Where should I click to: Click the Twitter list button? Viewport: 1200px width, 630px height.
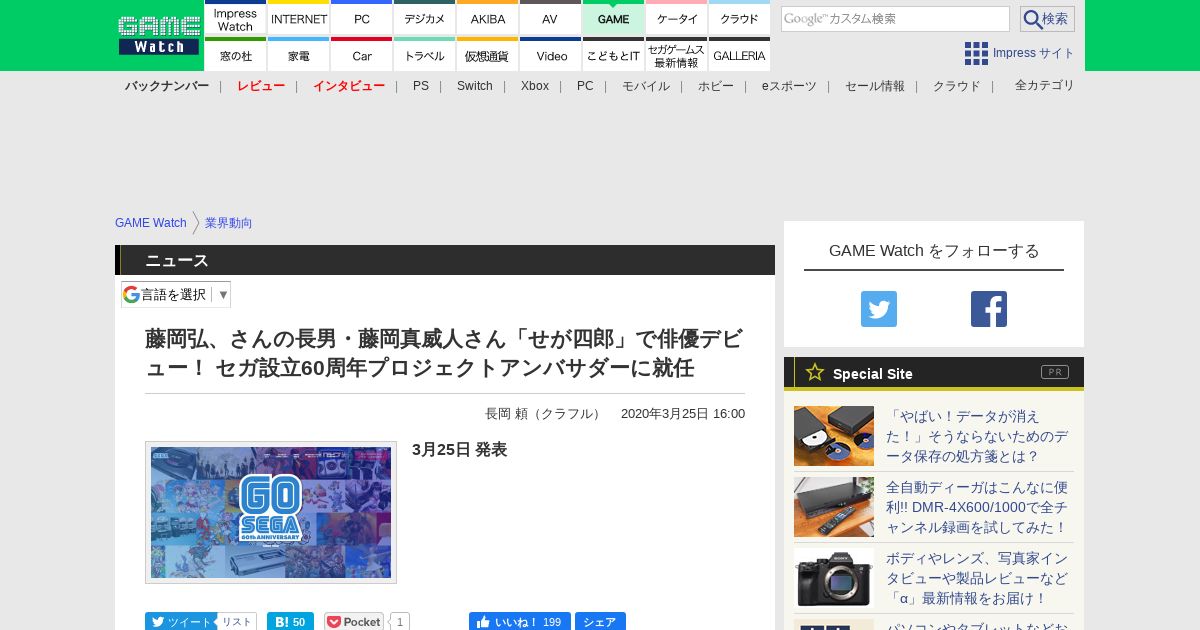coord(237,622)
